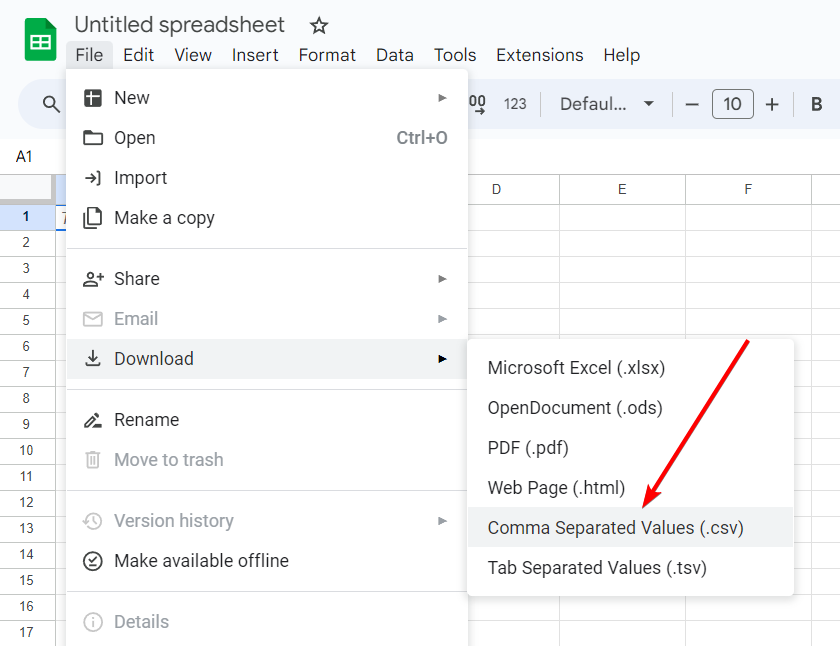Choose OpenDocument (.ods) download
The height and width of the screenshot is (646, 840).
pos(630,408)
